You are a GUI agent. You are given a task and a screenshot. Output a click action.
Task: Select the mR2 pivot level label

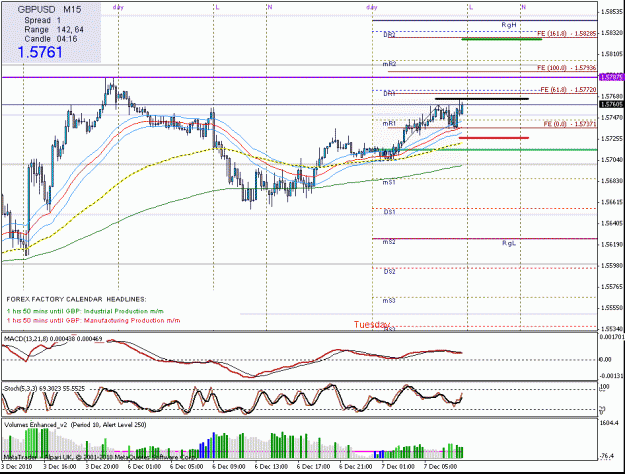(x=389, y=64)
